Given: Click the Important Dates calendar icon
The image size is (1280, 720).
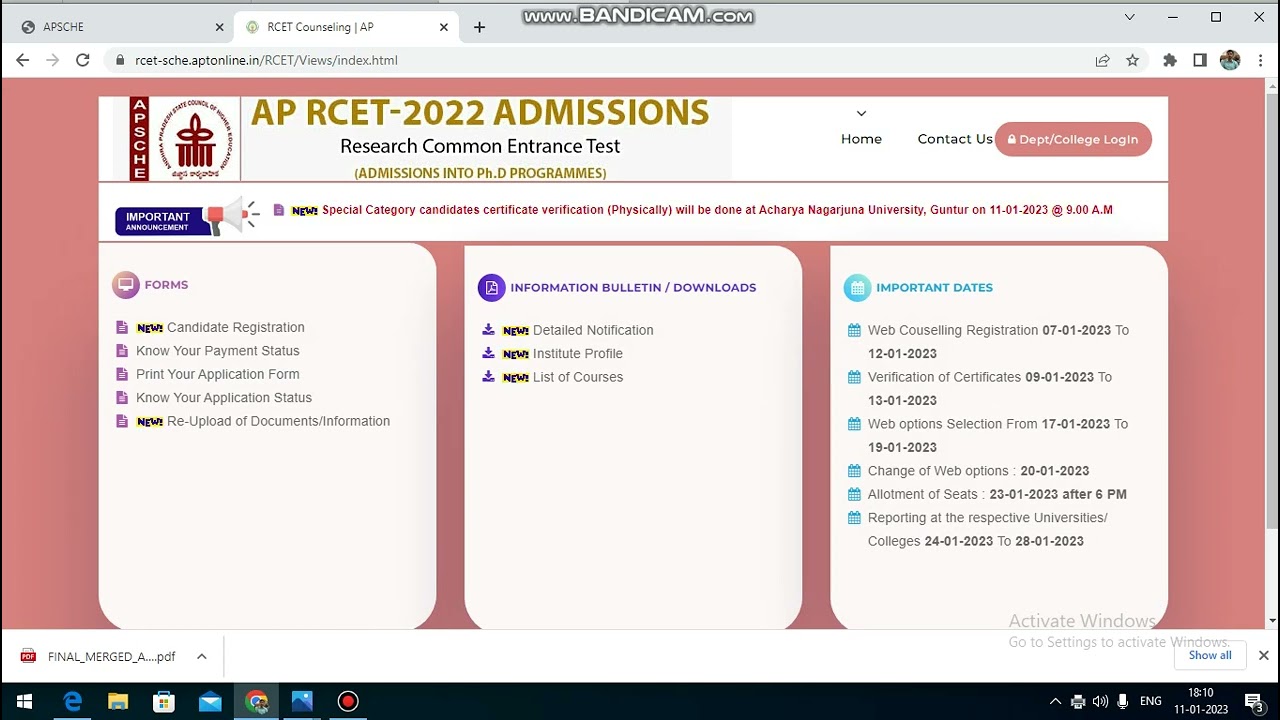Looking at the screenshot, I should click(857, 288).
